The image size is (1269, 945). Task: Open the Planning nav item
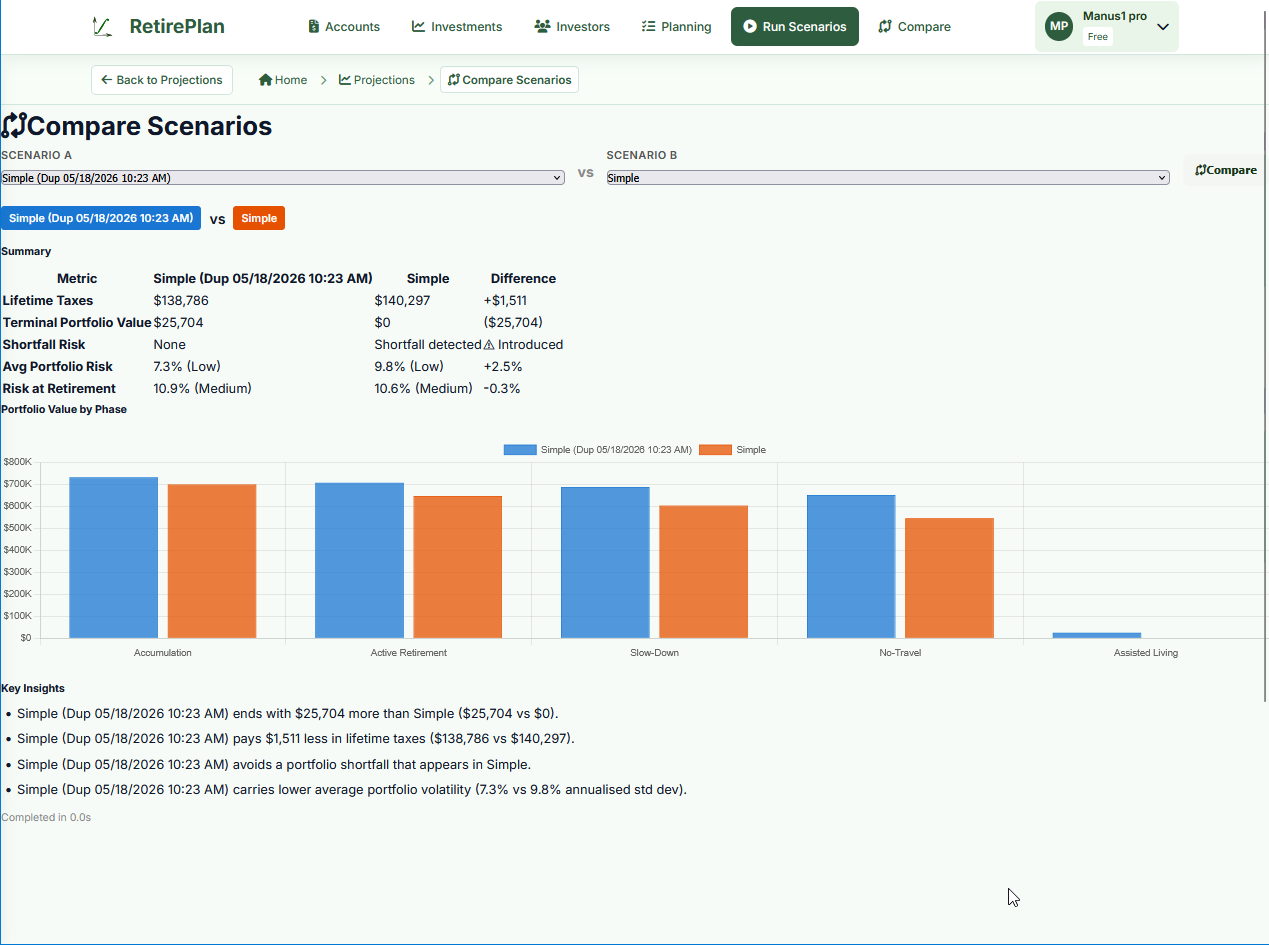tap(677, 27)
